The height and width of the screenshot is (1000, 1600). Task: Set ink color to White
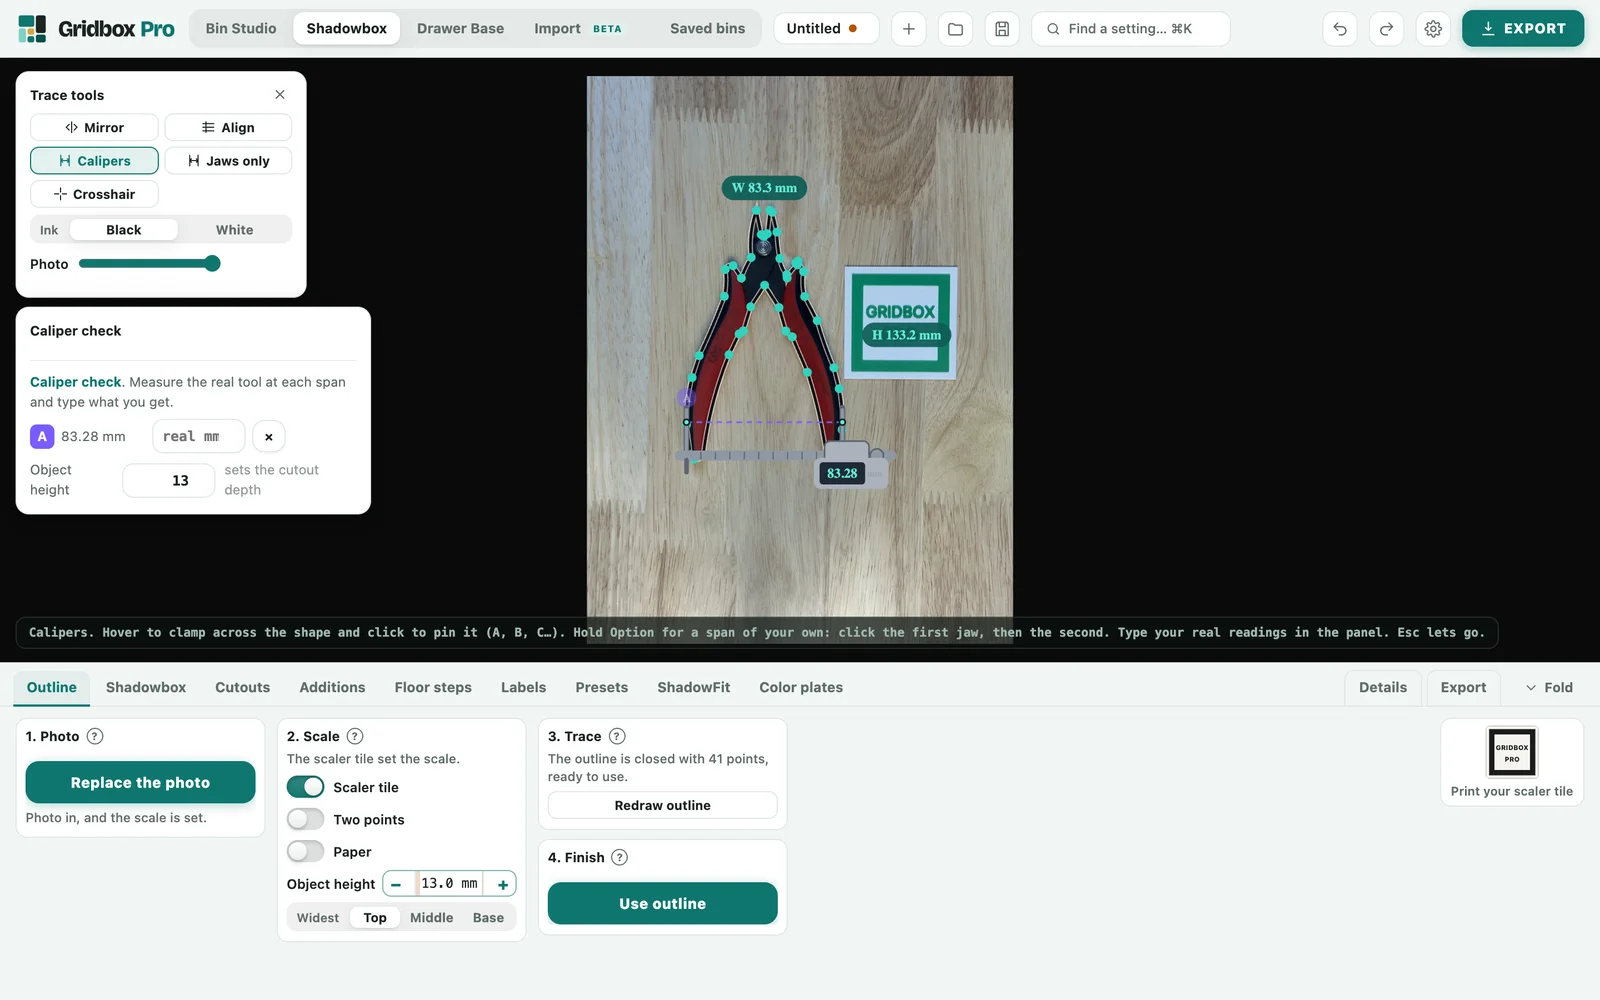[x=235, y=230]
